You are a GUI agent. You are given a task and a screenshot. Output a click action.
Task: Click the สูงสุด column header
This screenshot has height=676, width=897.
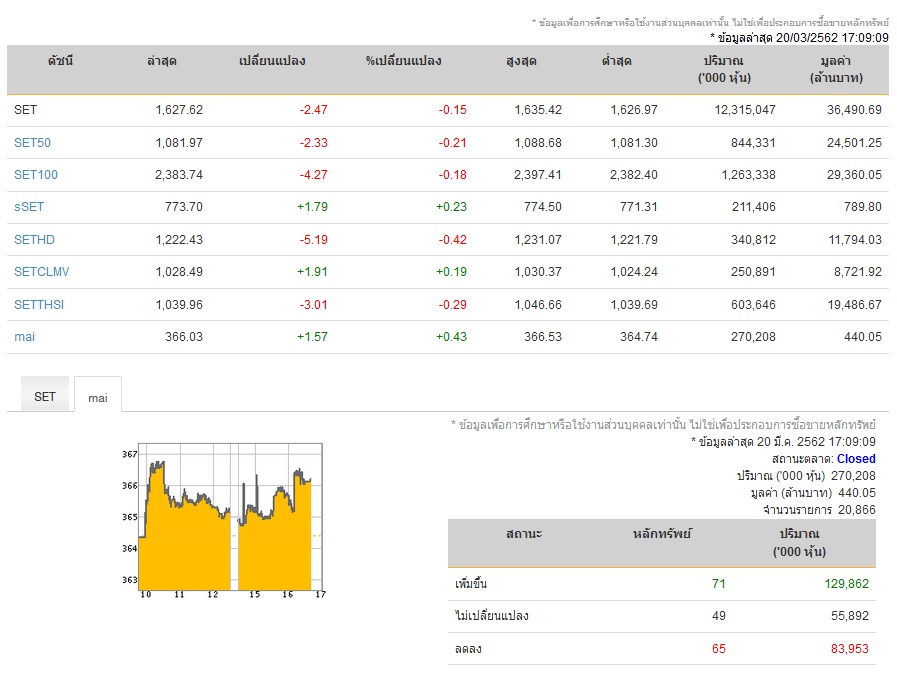[521, 61]
